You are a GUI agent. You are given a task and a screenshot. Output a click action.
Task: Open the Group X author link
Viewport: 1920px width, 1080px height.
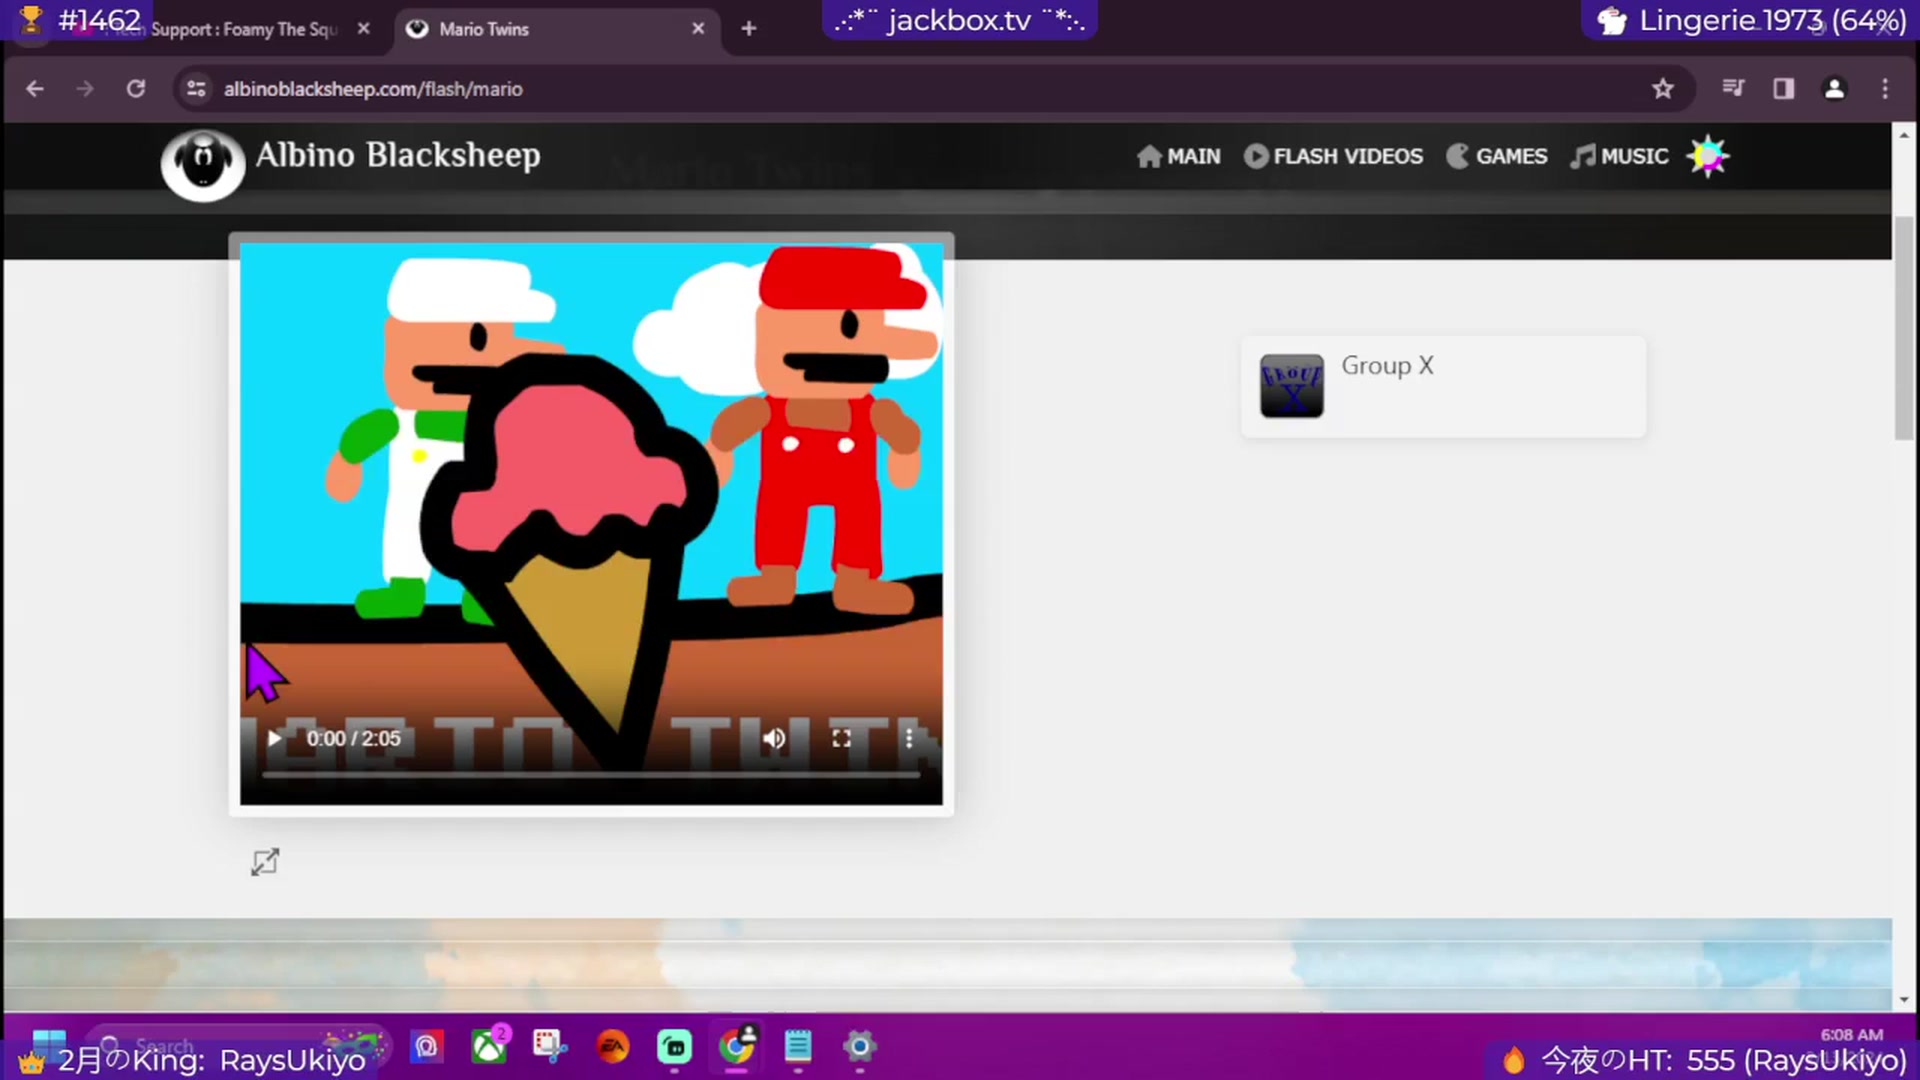(x=1387, y=366)
